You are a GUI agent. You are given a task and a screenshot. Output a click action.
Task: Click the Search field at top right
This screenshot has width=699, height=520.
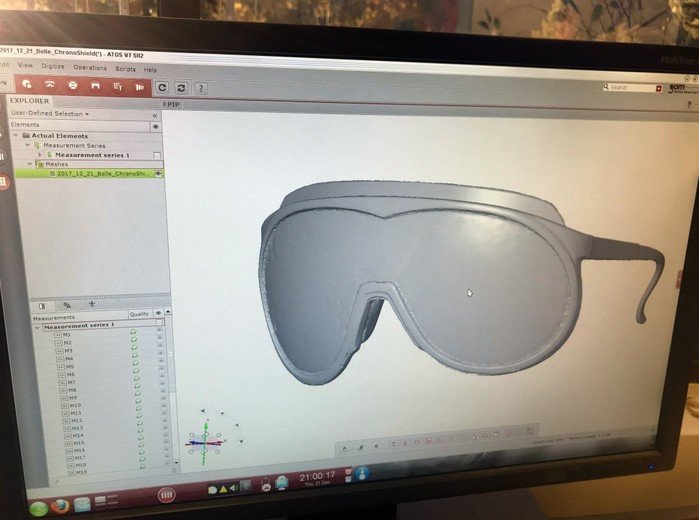[634, 87]
